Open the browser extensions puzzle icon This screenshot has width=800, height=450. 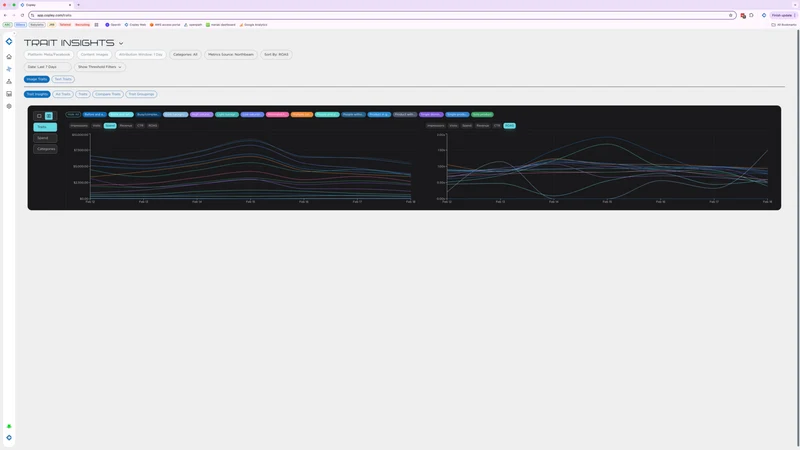[751, 15]
